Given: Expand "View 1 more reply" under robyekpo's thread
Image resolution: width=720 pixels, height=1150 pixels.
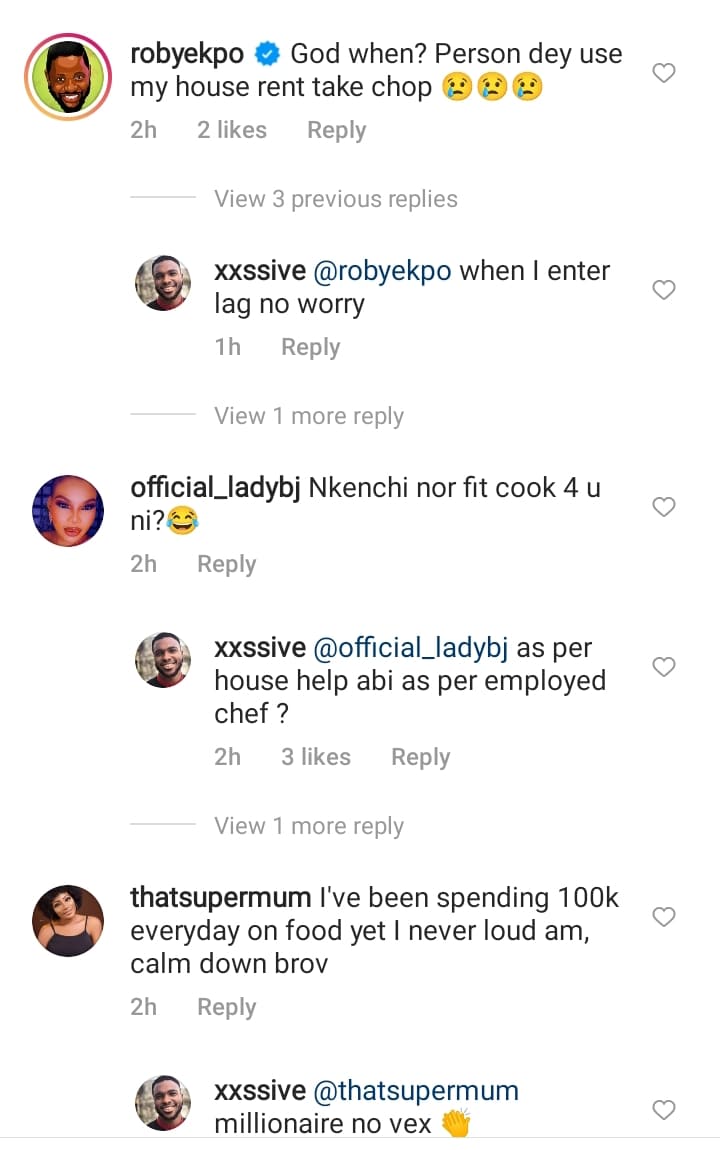Looking at the screenshot, I should coord(308,416).
